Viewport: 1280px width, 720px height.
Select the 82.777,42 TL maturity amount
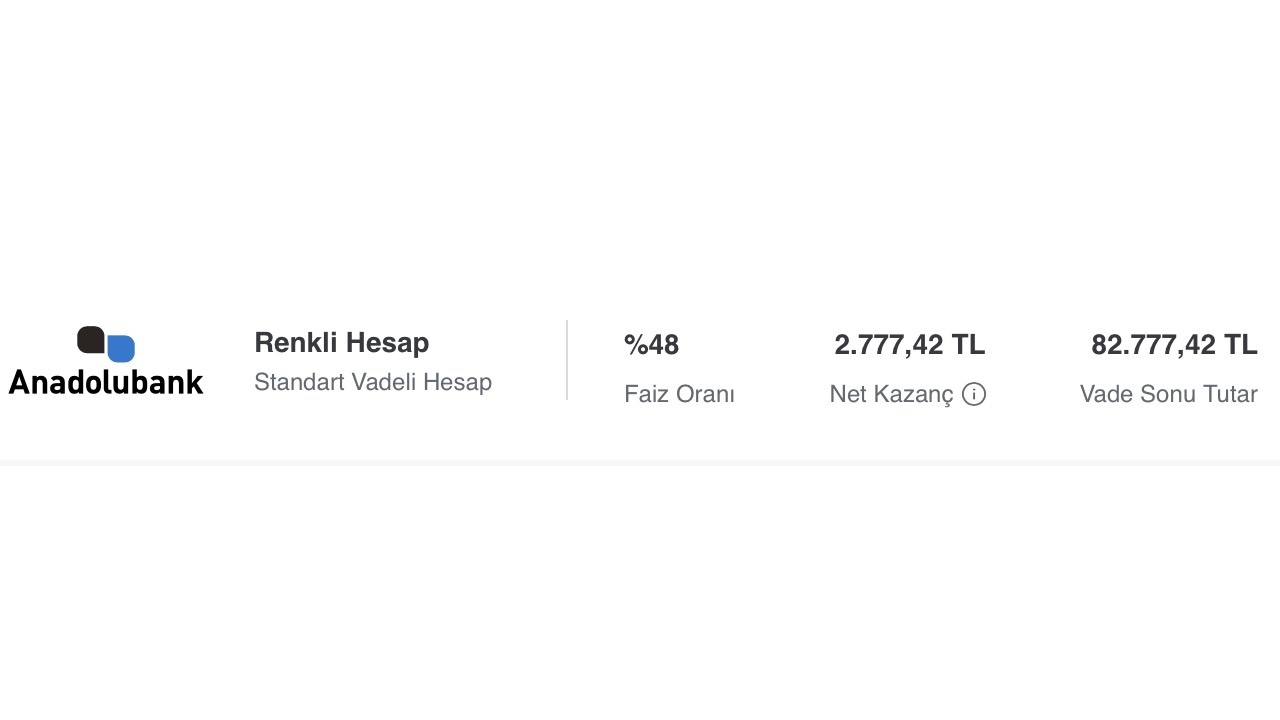1174,345
